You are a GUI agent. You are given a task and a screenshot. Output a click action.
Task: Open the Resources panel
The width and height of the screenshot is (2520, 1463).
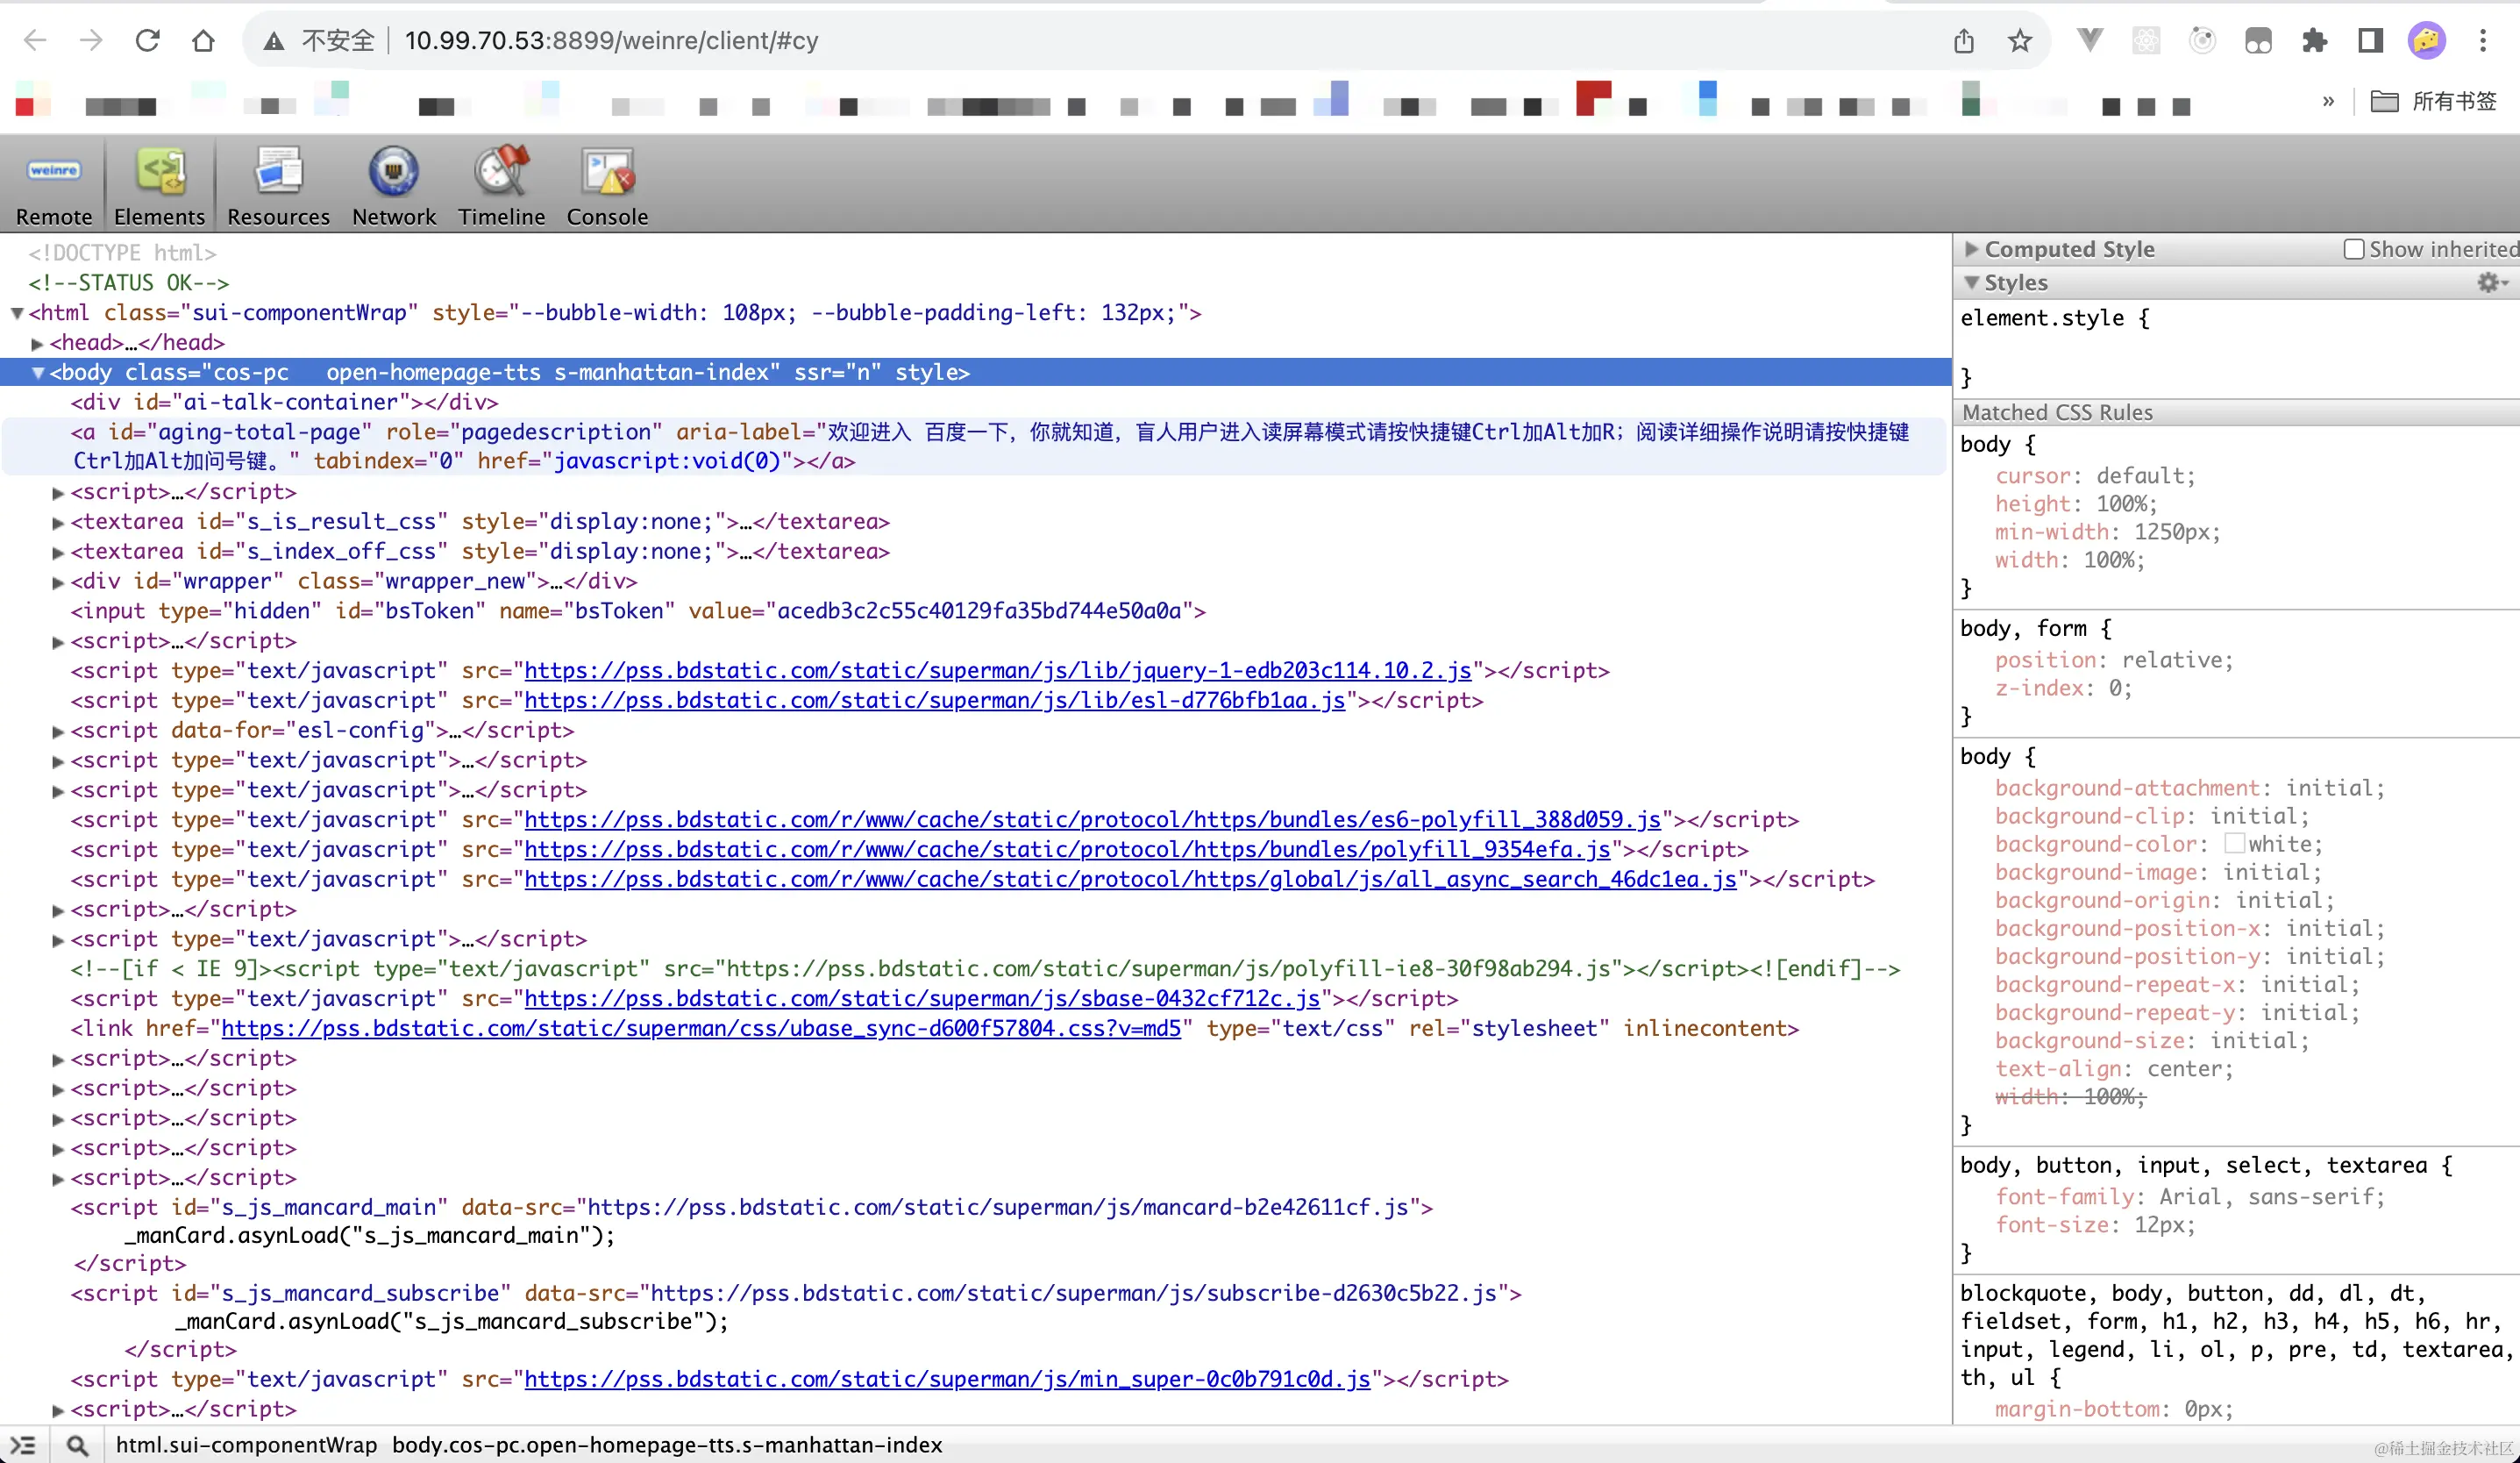click(x=278, y=186)
